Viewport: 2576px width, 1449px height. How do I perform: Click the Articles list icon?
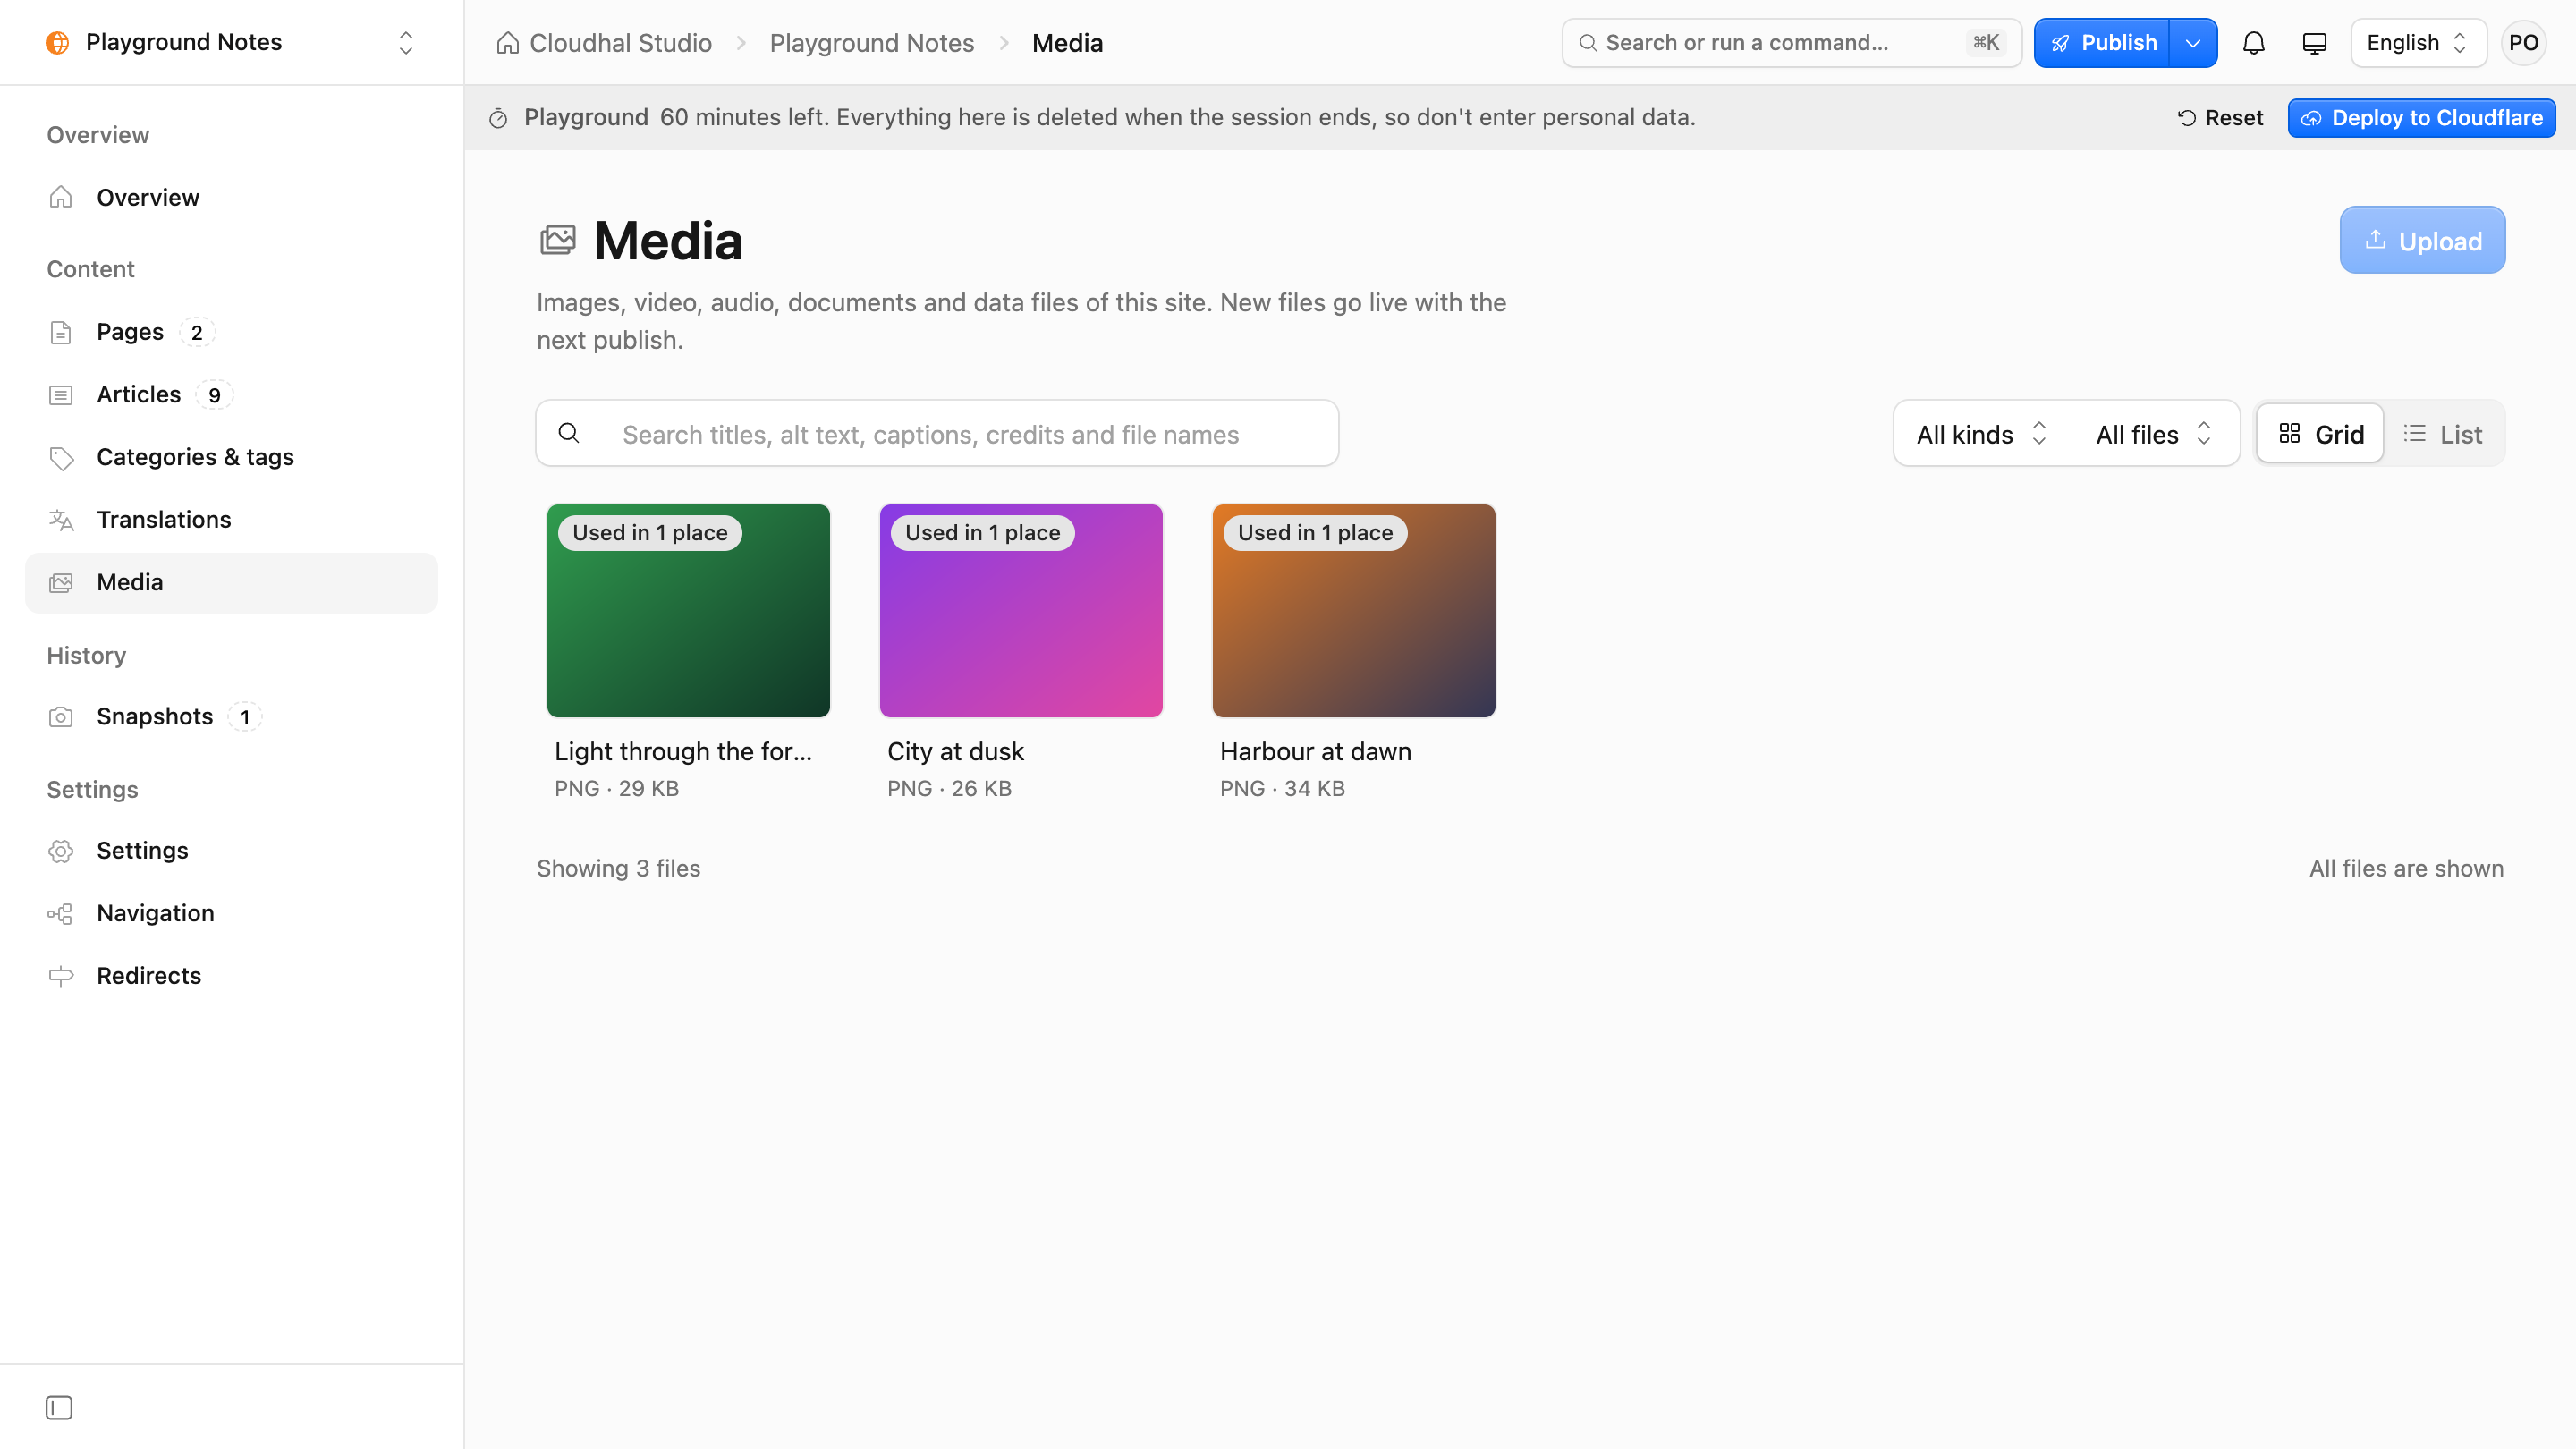coord(61,395)
